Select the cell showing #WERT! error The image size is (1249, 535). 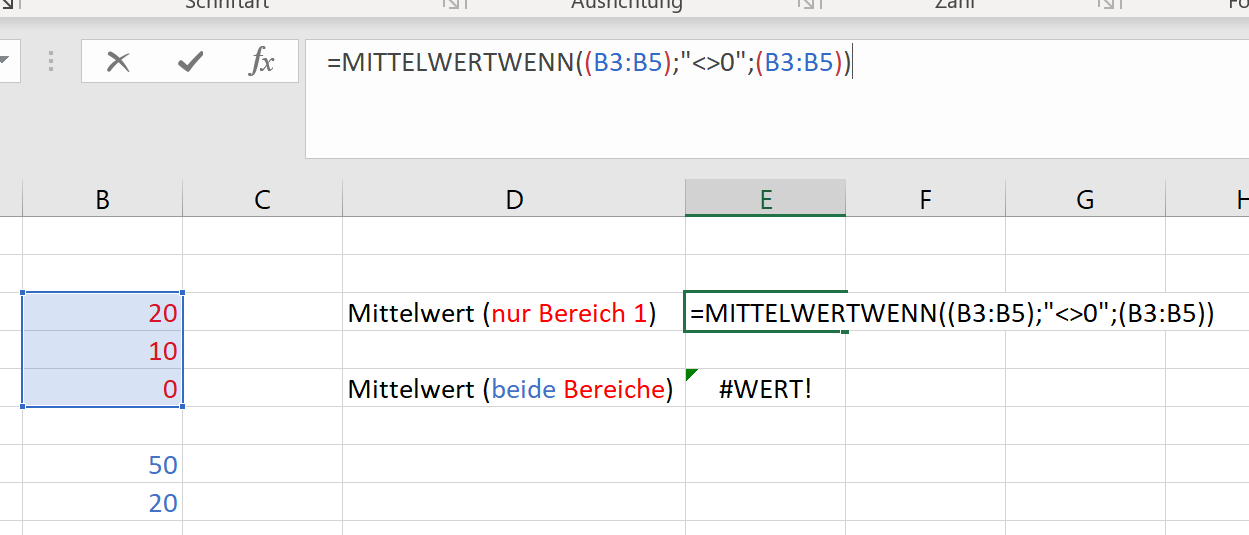[765, 389]
